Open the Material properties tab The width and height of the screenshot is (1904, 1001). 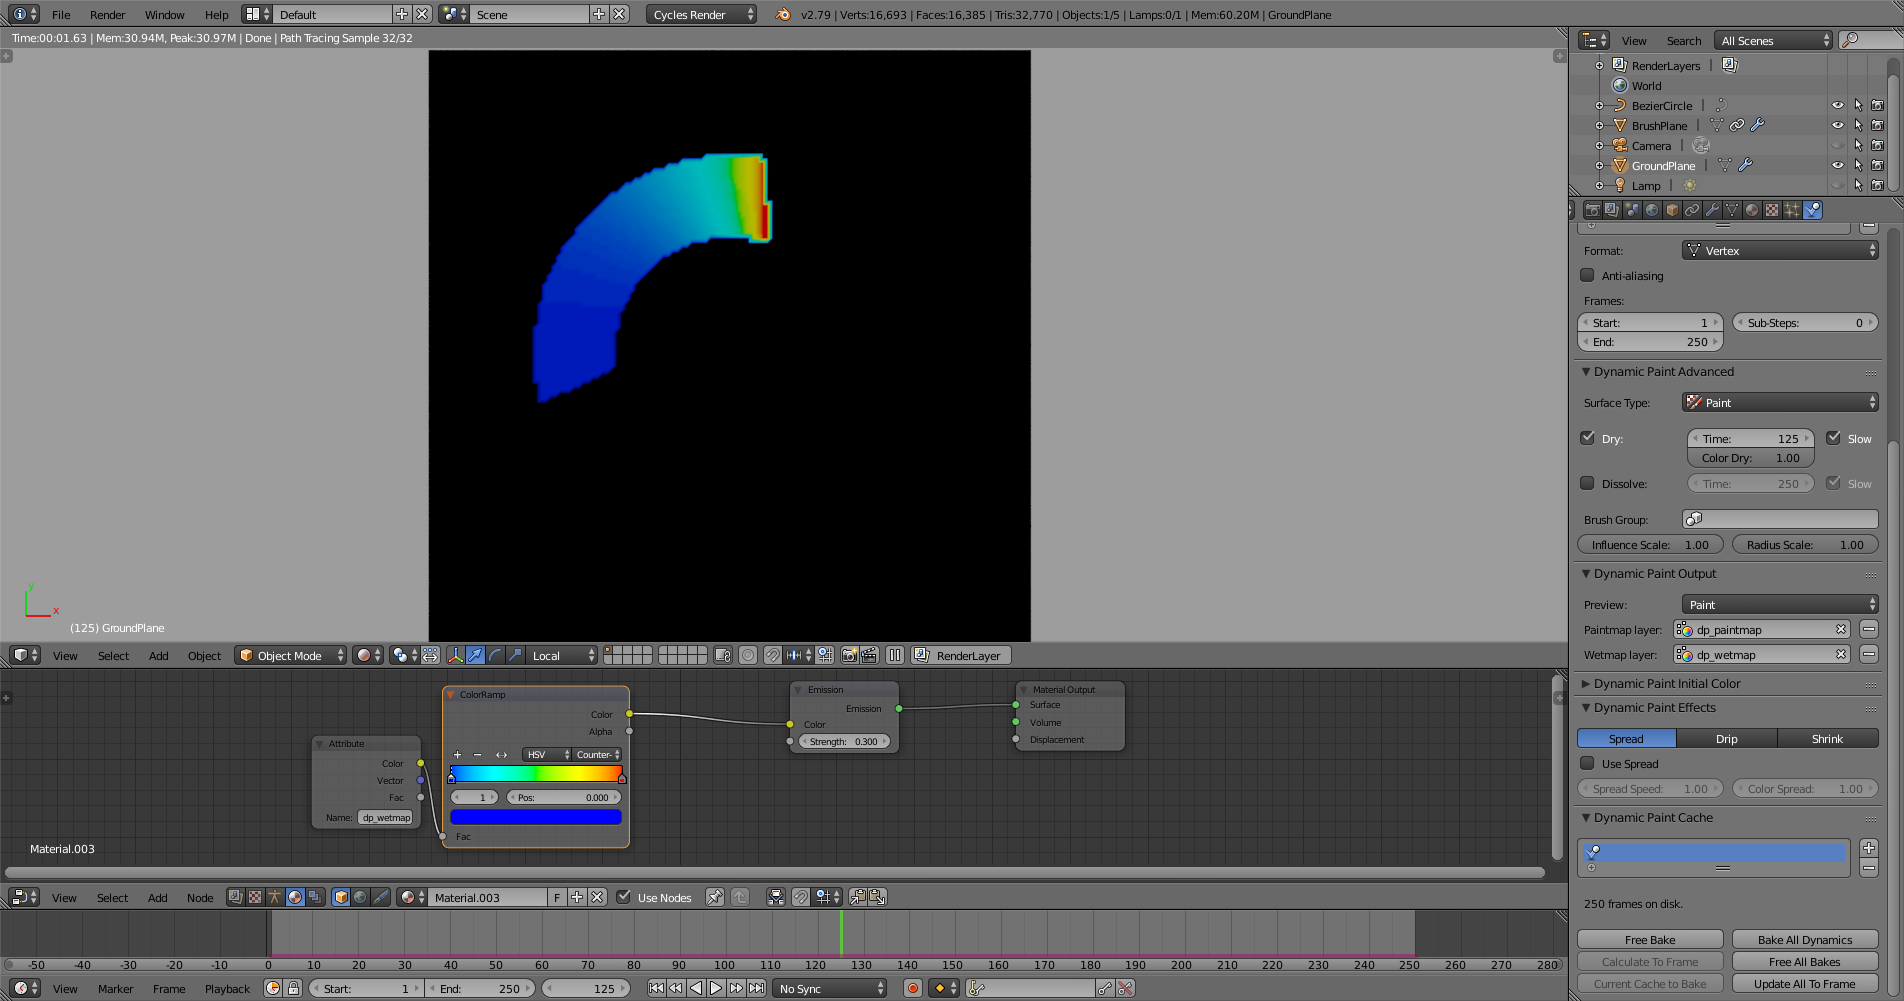pos(1752,210)
